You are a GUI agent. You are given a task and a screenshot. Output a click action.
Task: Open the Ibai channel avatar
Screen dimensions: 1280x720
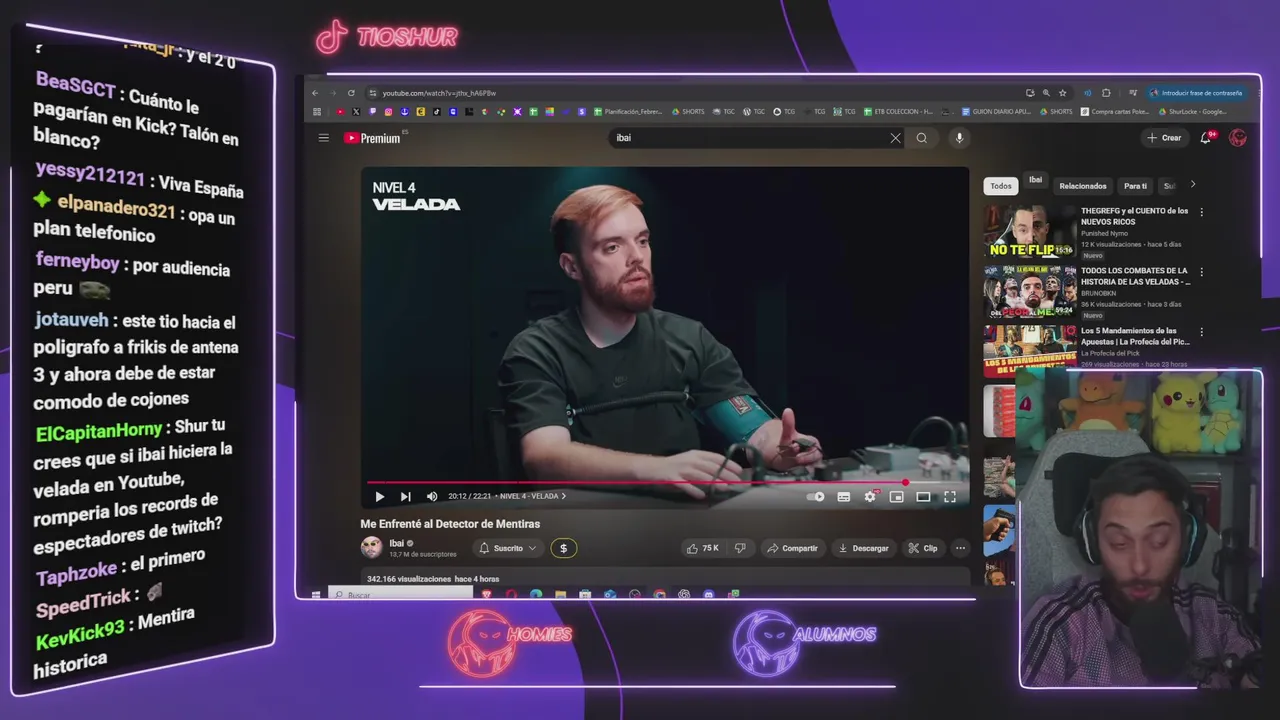click(x=371, y=547)
